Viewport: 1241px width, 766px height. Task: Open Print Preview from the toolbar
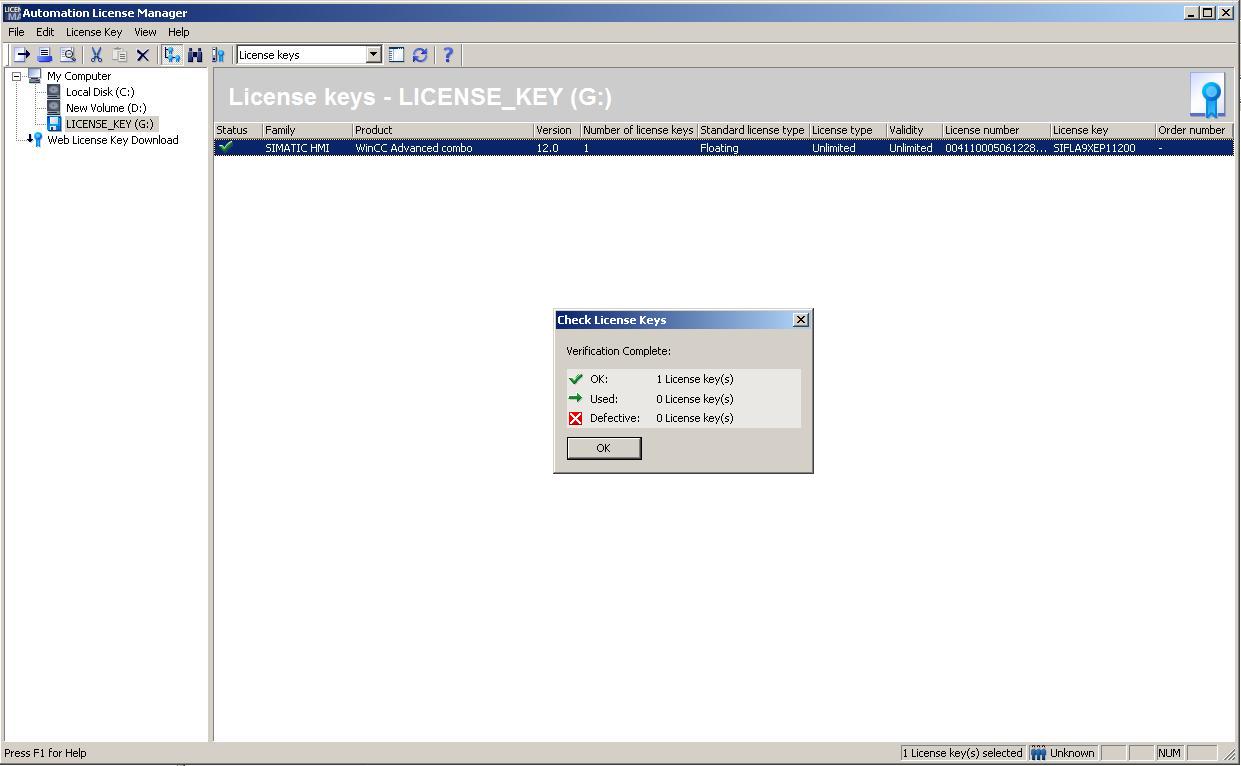pyautogui.click(x=68, y=55)
